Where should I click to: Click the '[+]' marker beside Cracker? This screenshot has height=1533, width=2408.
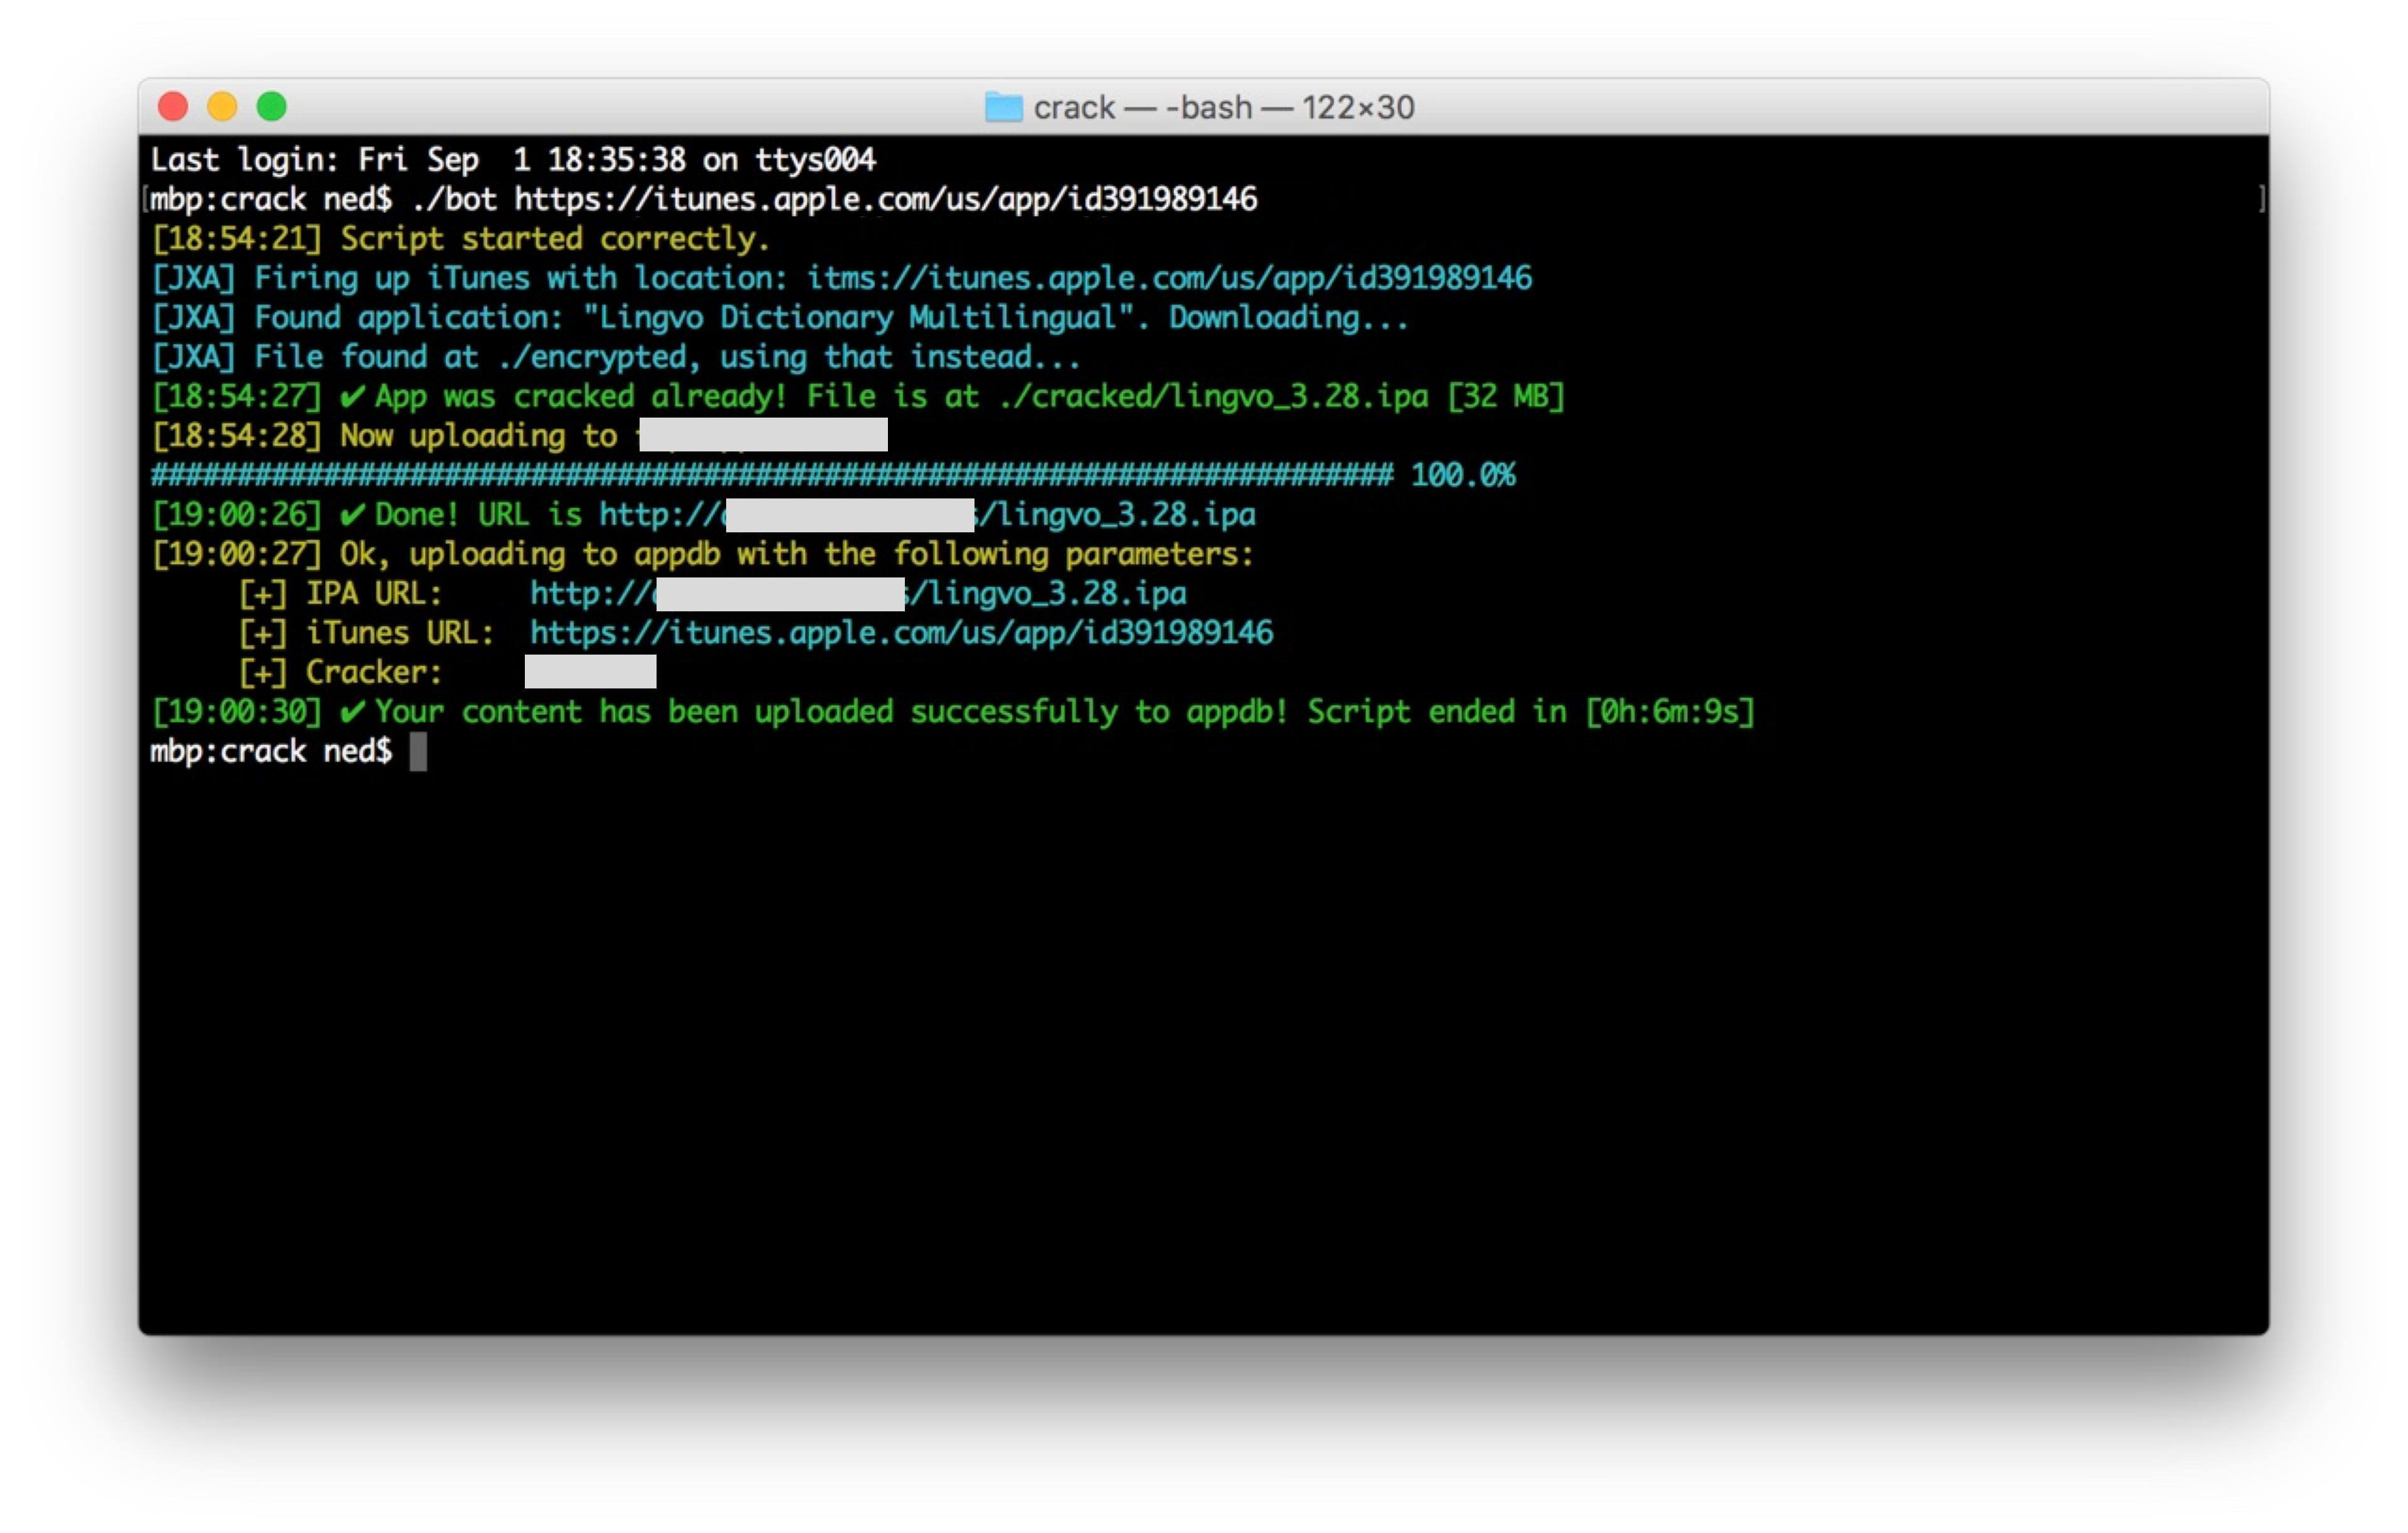pos(262,673)
